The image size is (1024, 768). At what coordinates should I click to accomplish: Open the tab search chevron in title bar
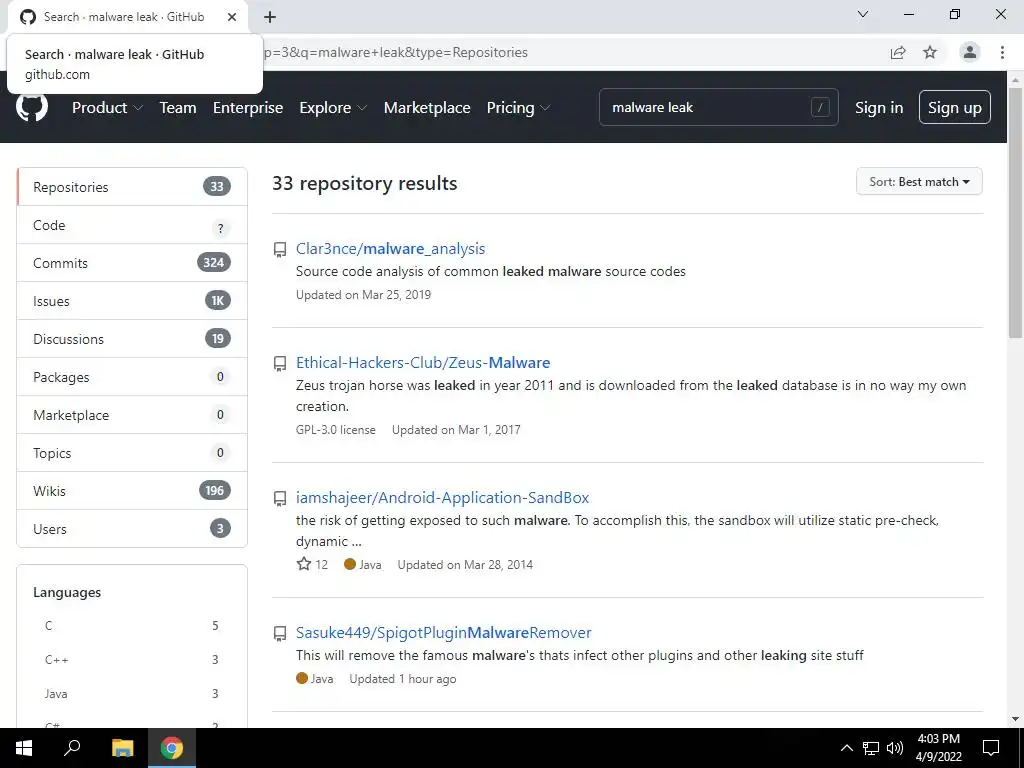[x=863, y=14]
